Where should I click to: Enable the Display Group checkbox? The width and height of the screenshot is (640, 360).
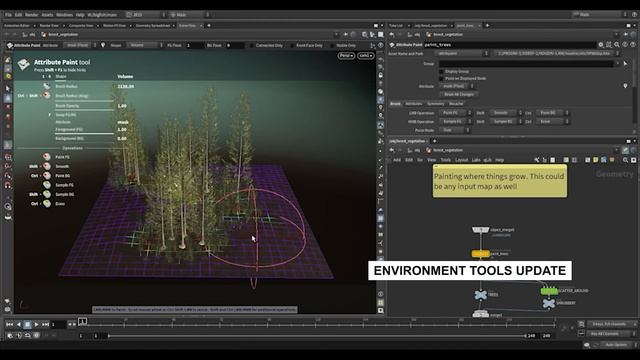(441, 71)
